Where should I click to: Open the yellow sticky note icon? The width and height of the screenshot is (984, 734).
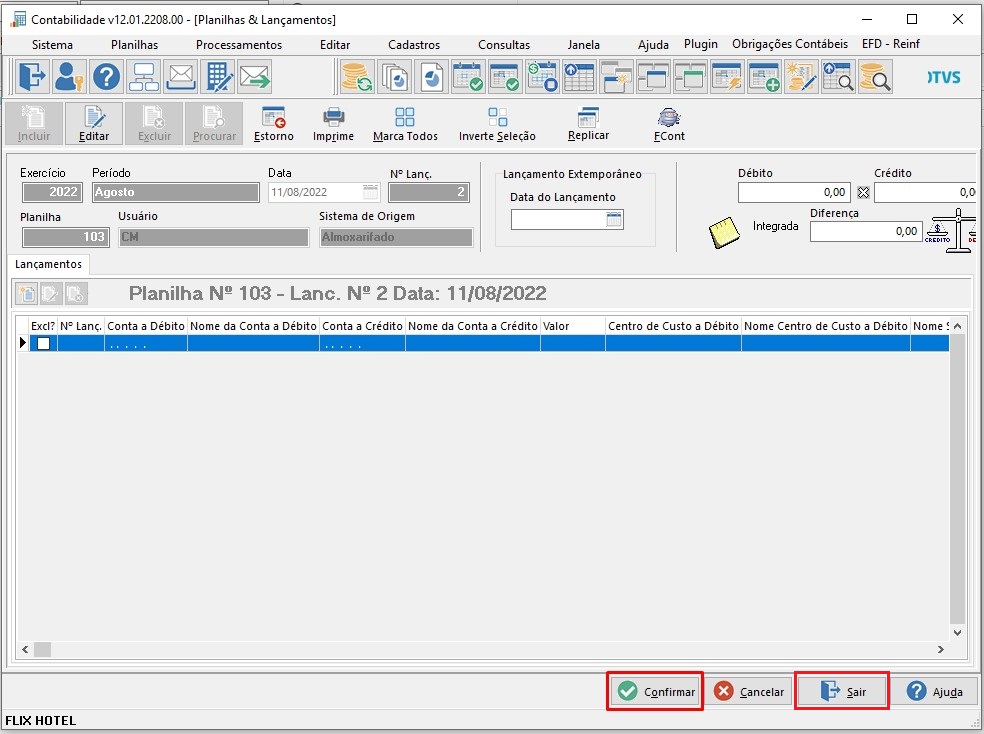[724, 232]
